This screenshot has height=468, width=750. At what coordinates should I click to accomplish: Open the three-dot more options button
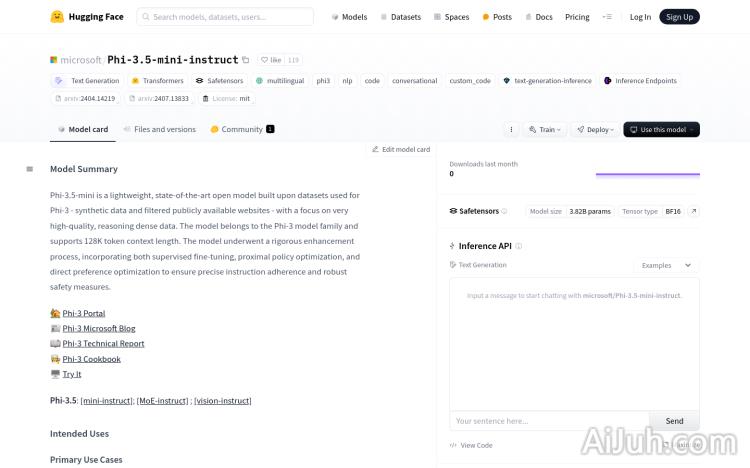pyautogui.click(x=512, y=129)
